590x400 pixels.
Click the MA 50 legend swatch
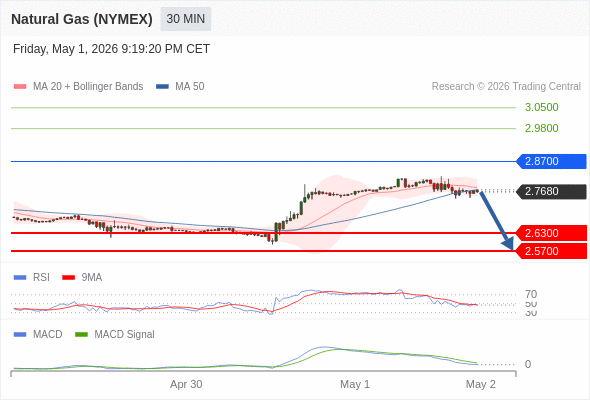click(x=163, y=87)
